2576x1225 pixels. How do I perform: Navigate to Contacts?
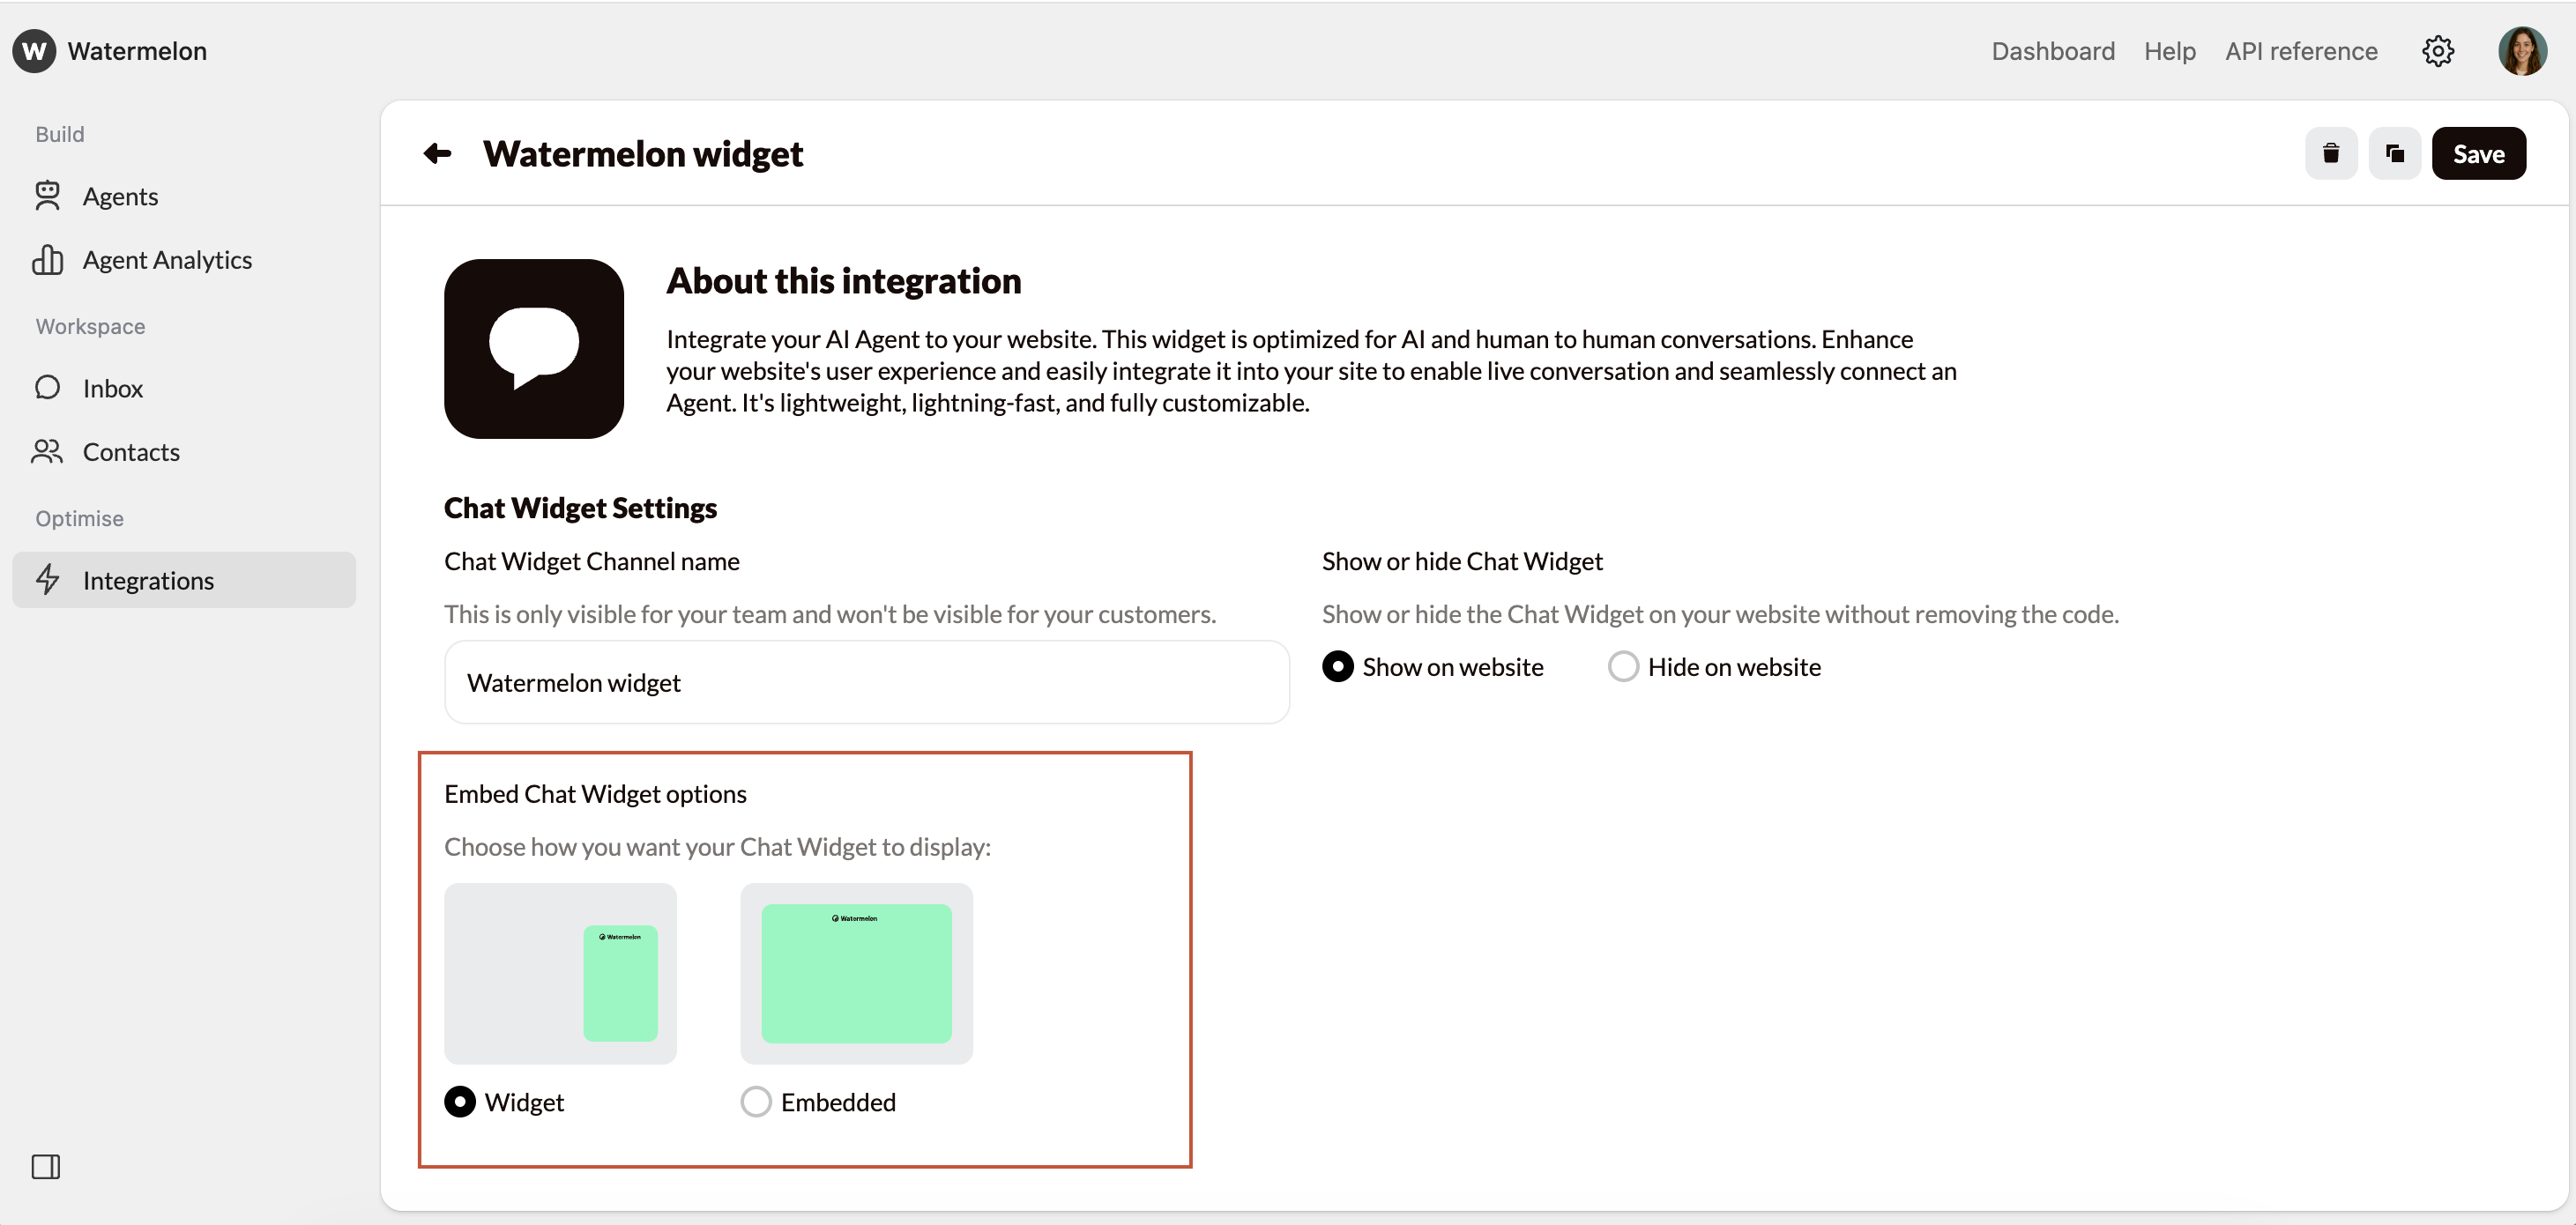coord(131,452)
